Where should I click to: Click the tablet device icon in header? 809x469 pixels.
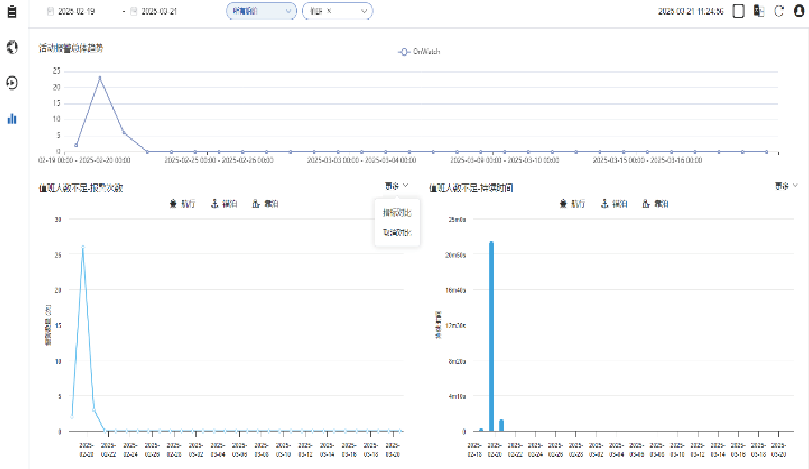pyautogui.click(x=739, y=12)
